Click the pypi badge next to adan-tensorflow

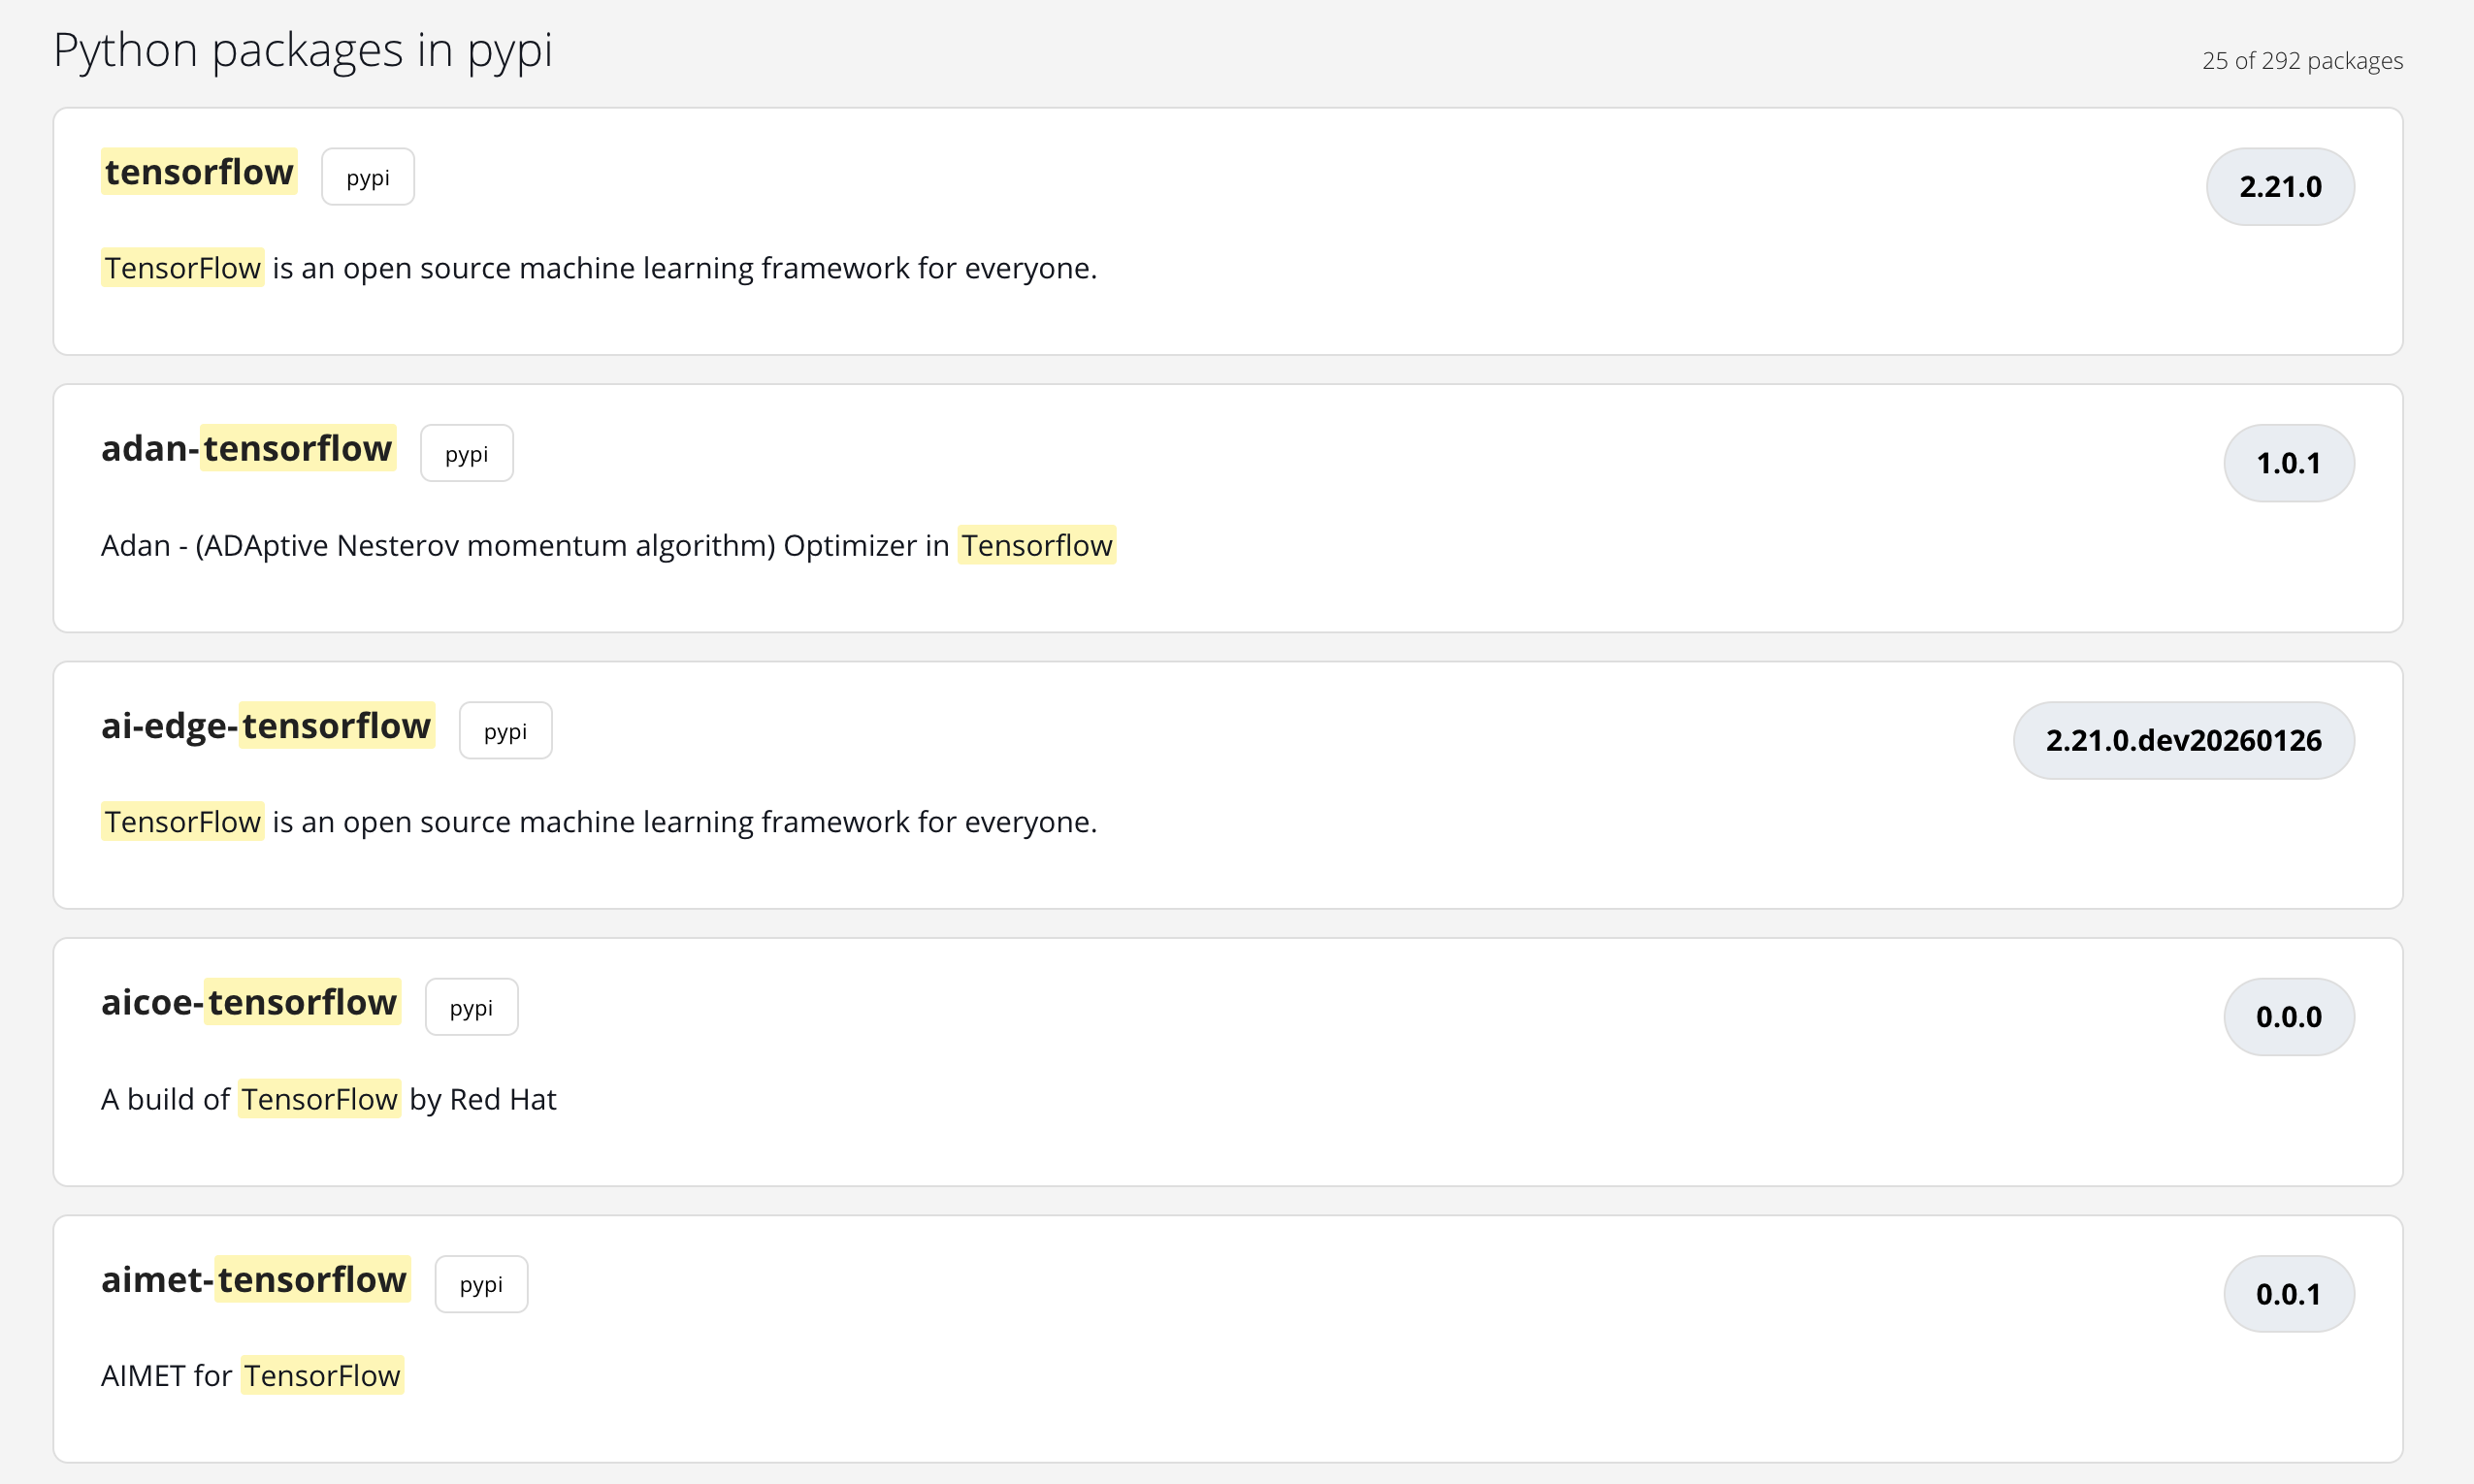click(467, 453)
